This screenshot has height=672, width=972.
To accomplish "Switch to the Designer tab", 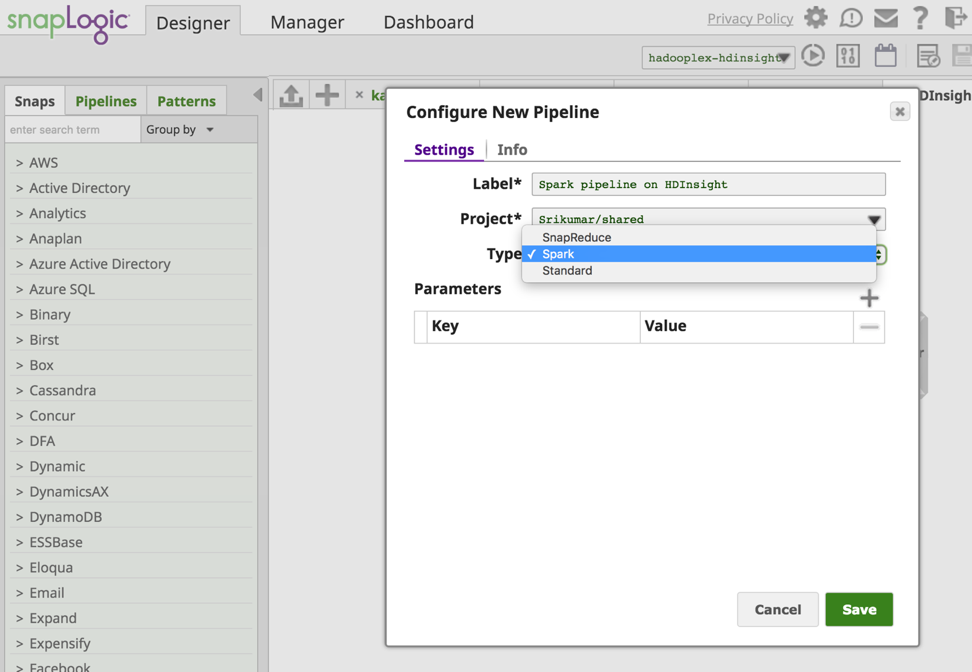I will point(193,22).
